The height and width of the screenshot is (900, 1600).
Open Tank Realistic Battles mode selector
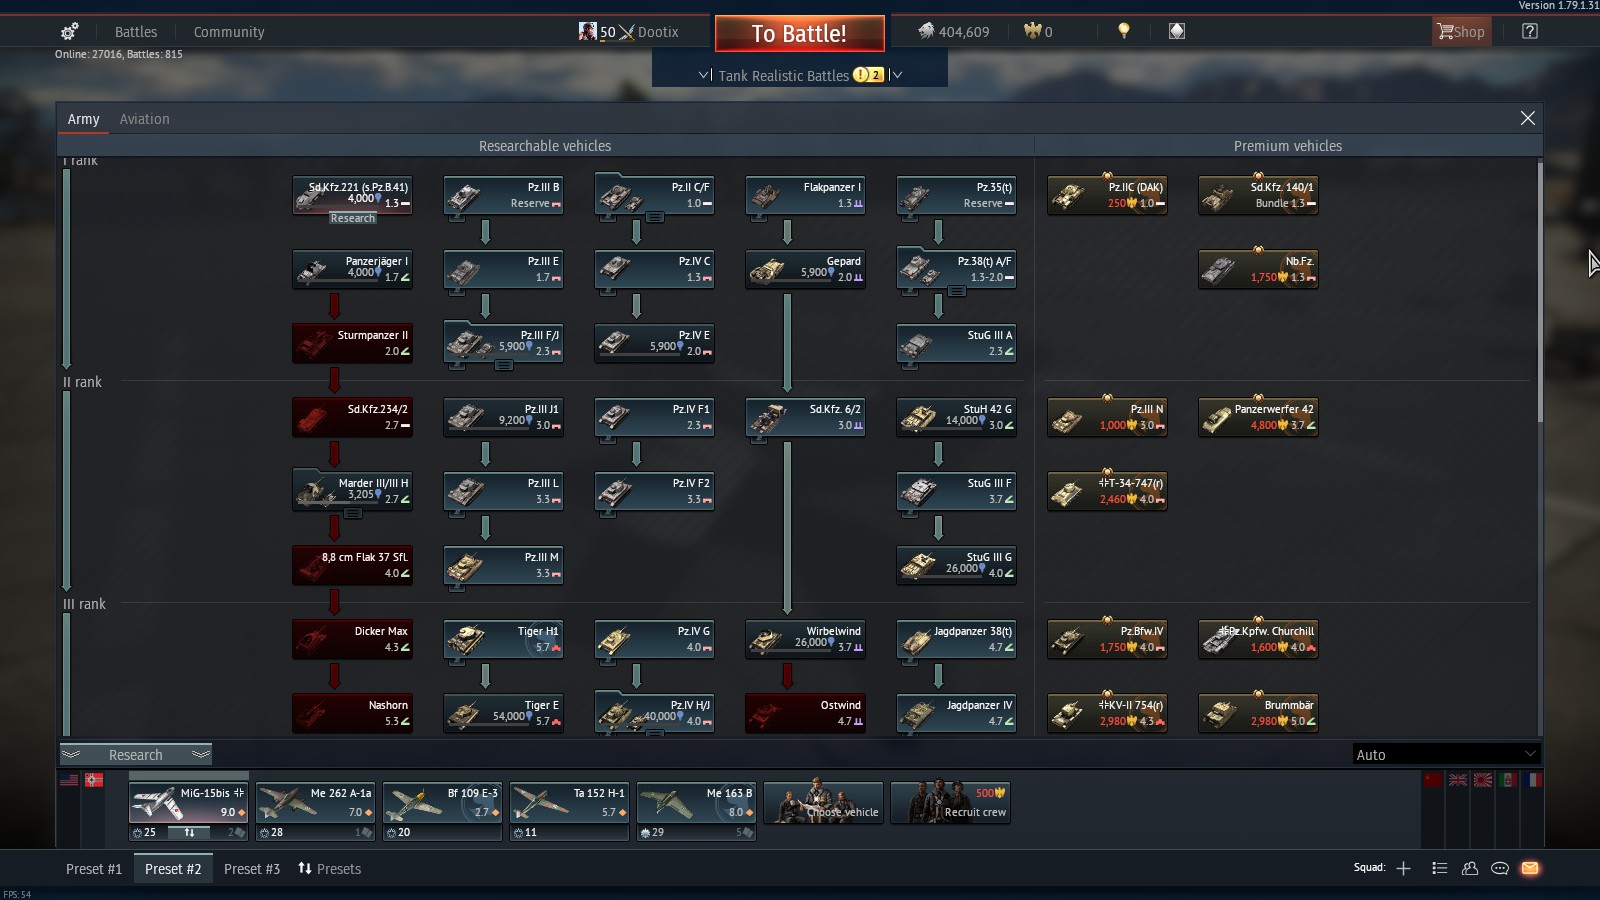pyautogui.click(x=800, y=75)
